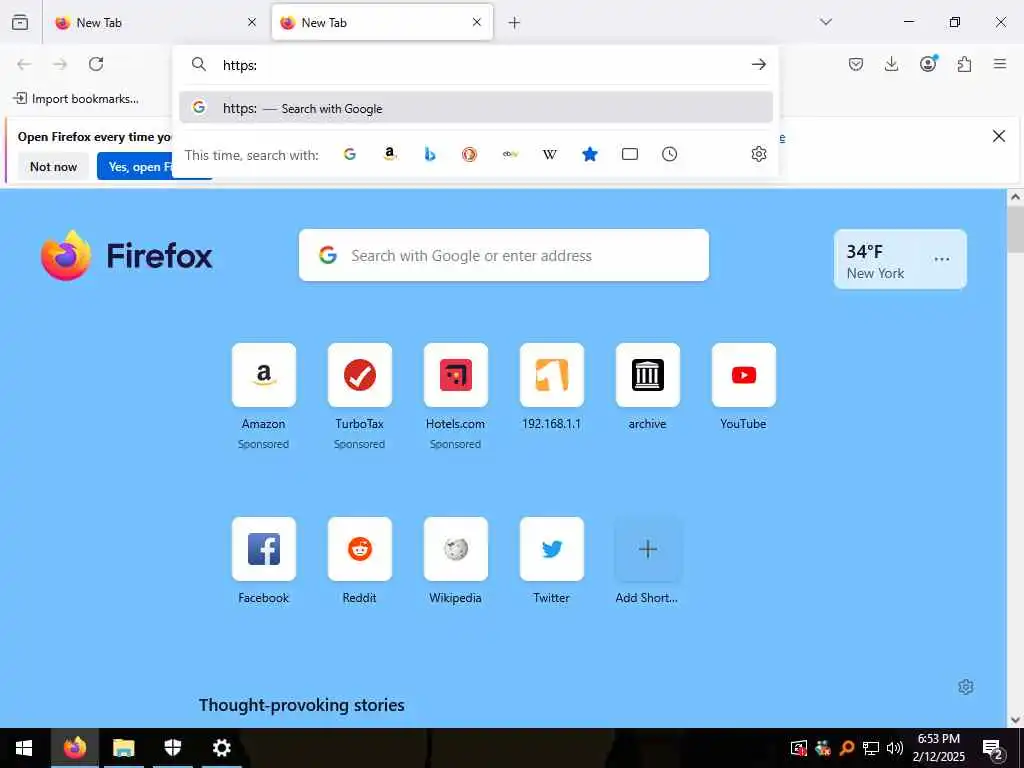Search history via the clock icon
This screenshot has height=768, width=1024.
coord(669,154)
